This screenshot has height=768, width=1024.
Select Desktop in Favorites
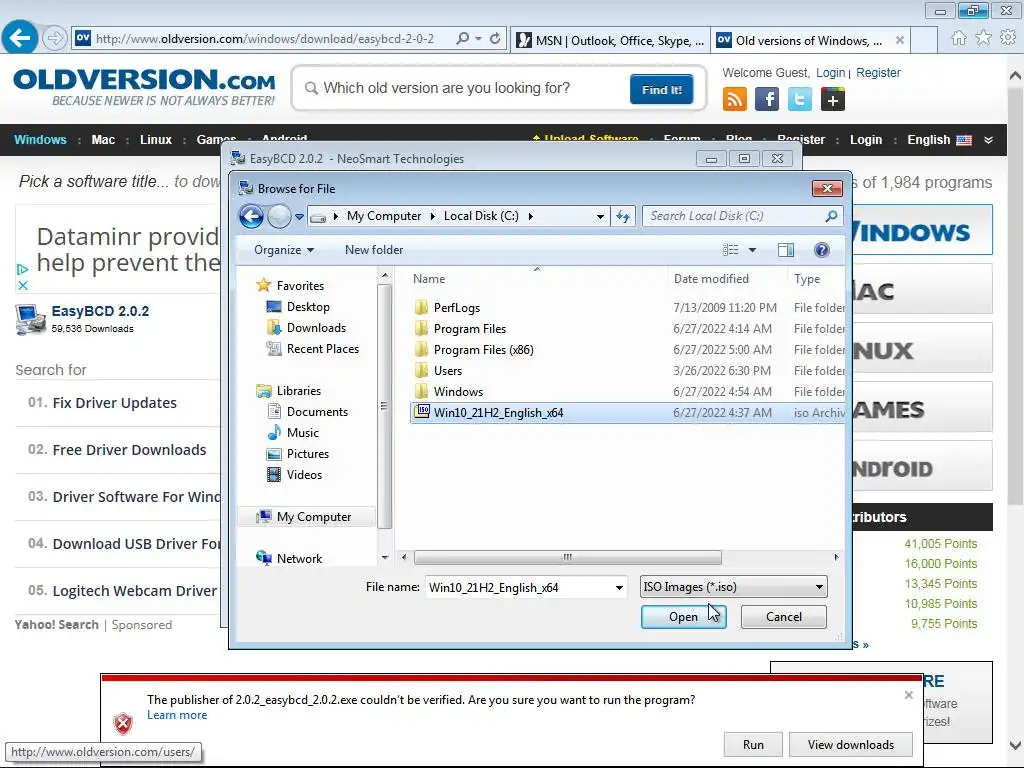click(x=308, y=306)
